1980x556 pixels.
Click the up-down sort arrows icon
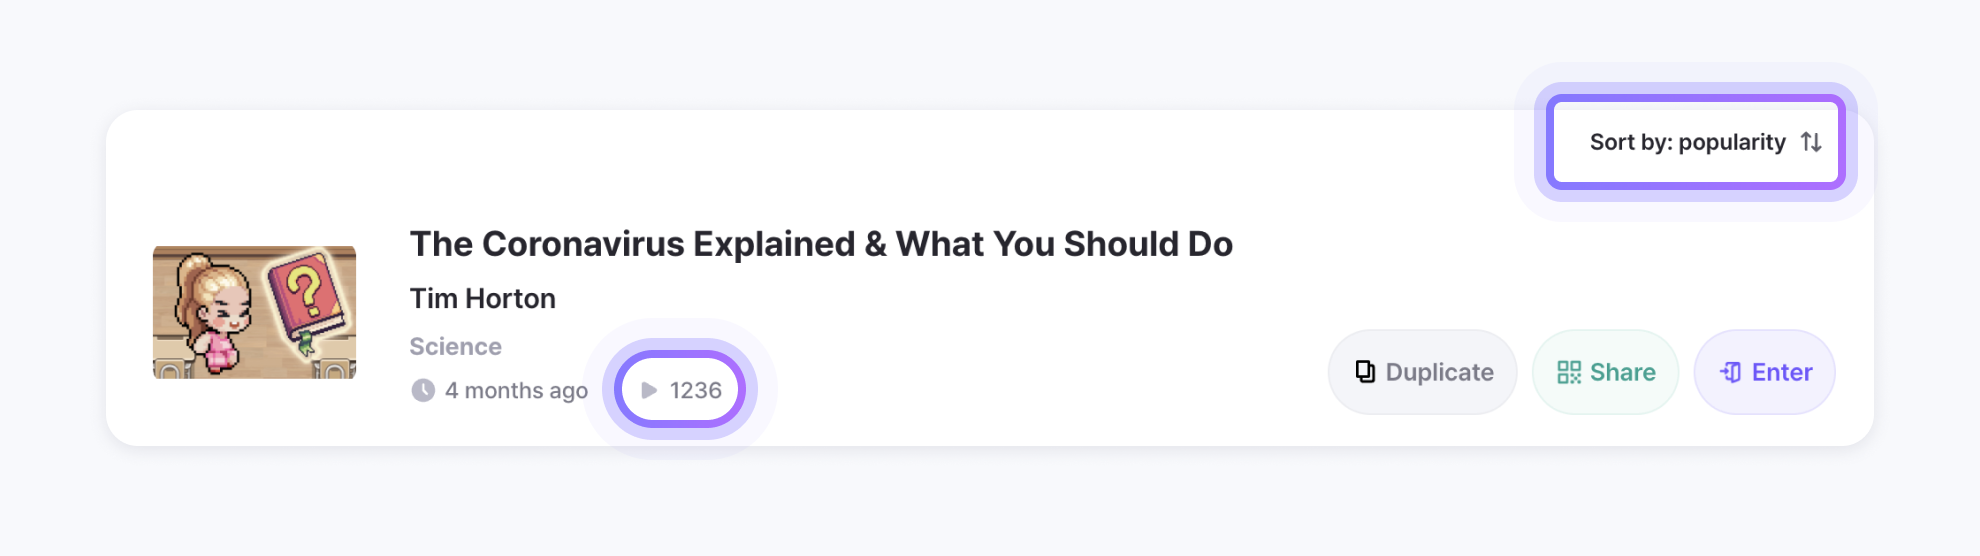point(1811,142)
